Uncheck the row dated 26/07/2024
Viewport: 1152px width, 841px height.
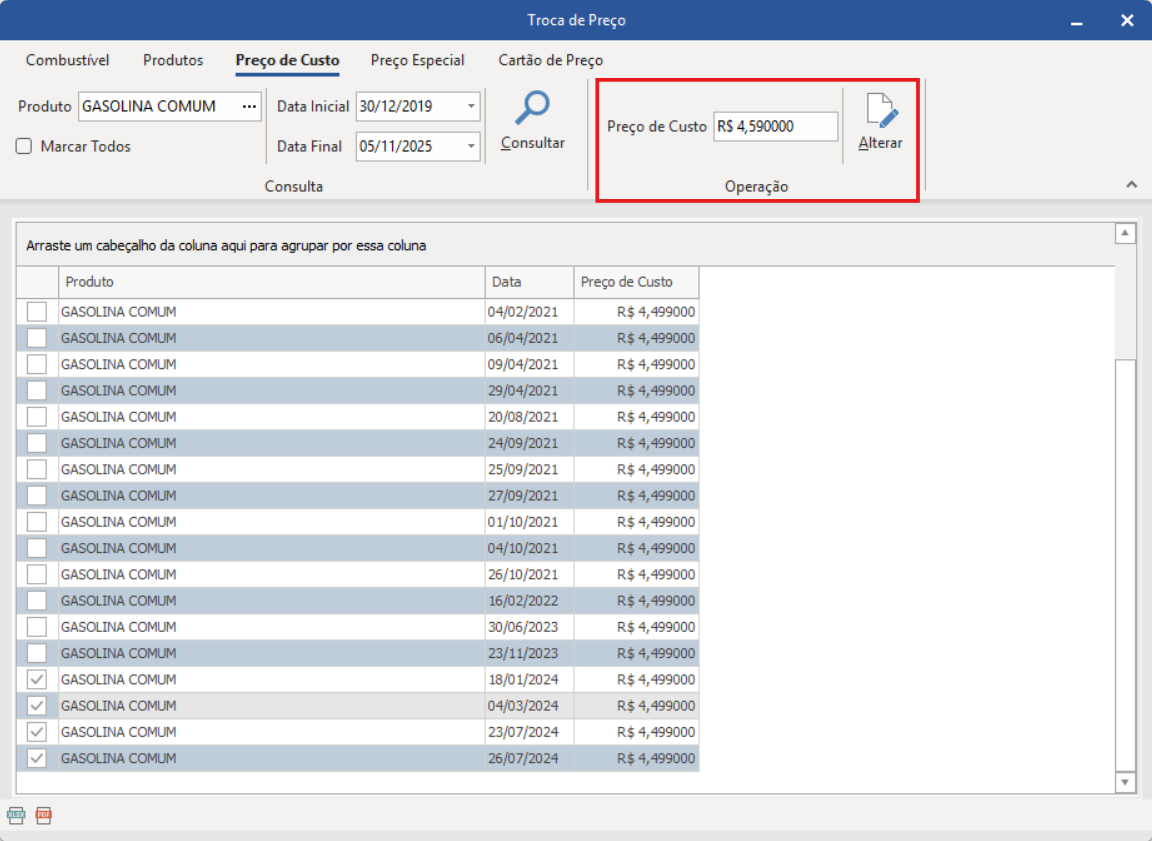click(x=37, y=758)
